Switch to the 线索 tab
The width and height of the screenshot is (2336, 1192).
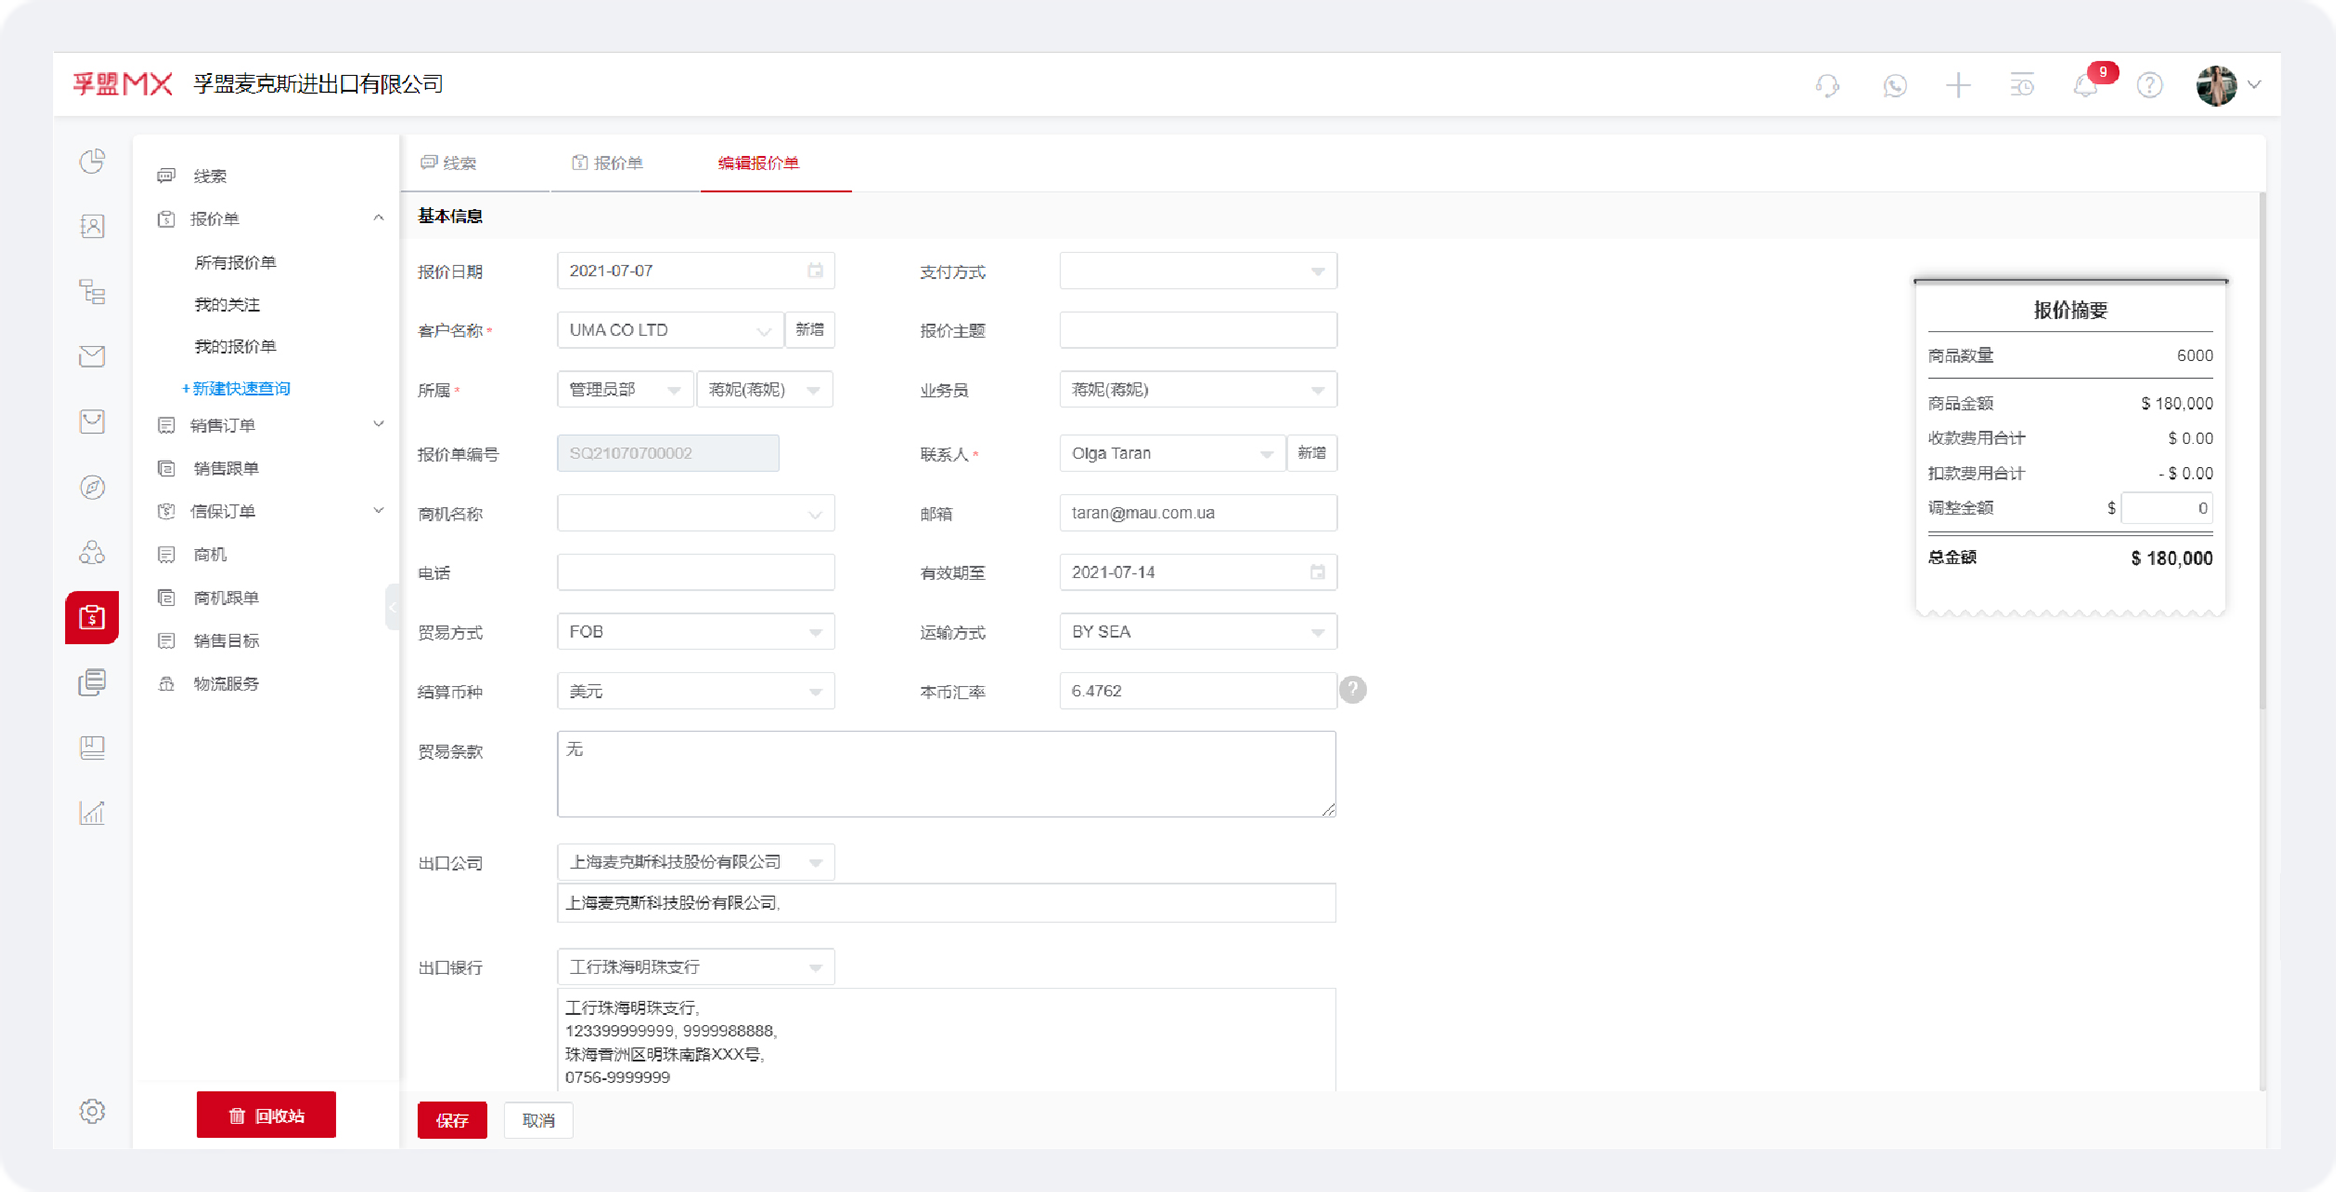click(450, 162)
